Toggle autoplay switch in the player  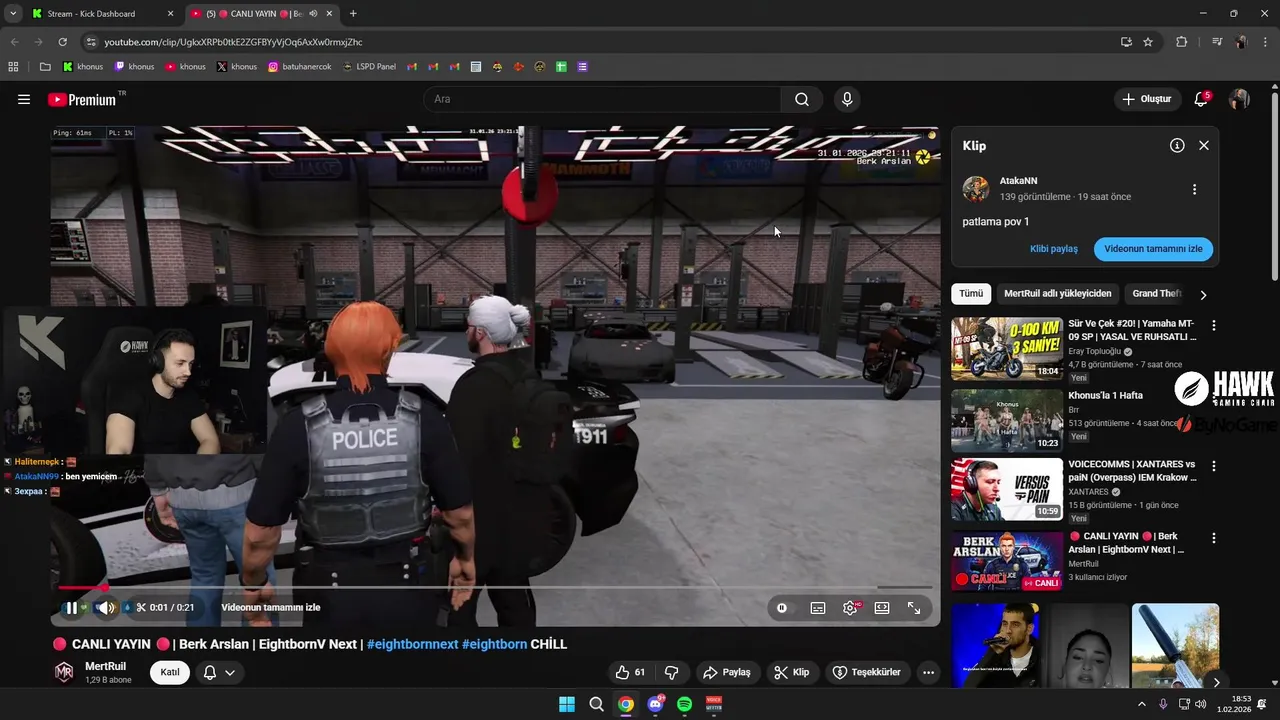pyautogui.click(x=782, y=608)
